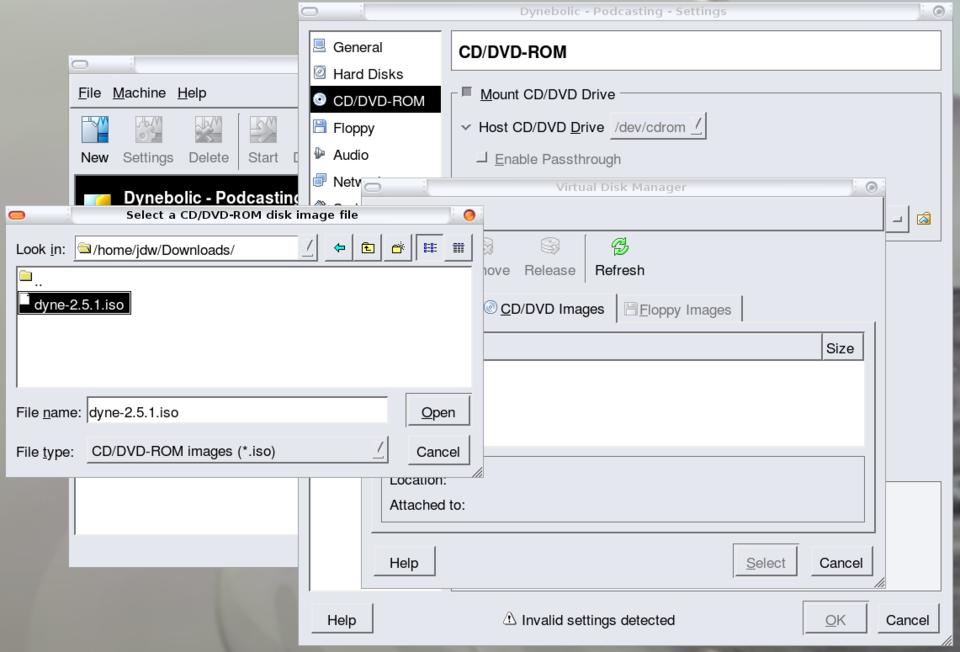Select the Host CD/DVD Drive radio option
Image resolution: width=960 pixels, height=652 pixels.
[x=466, y=127]
